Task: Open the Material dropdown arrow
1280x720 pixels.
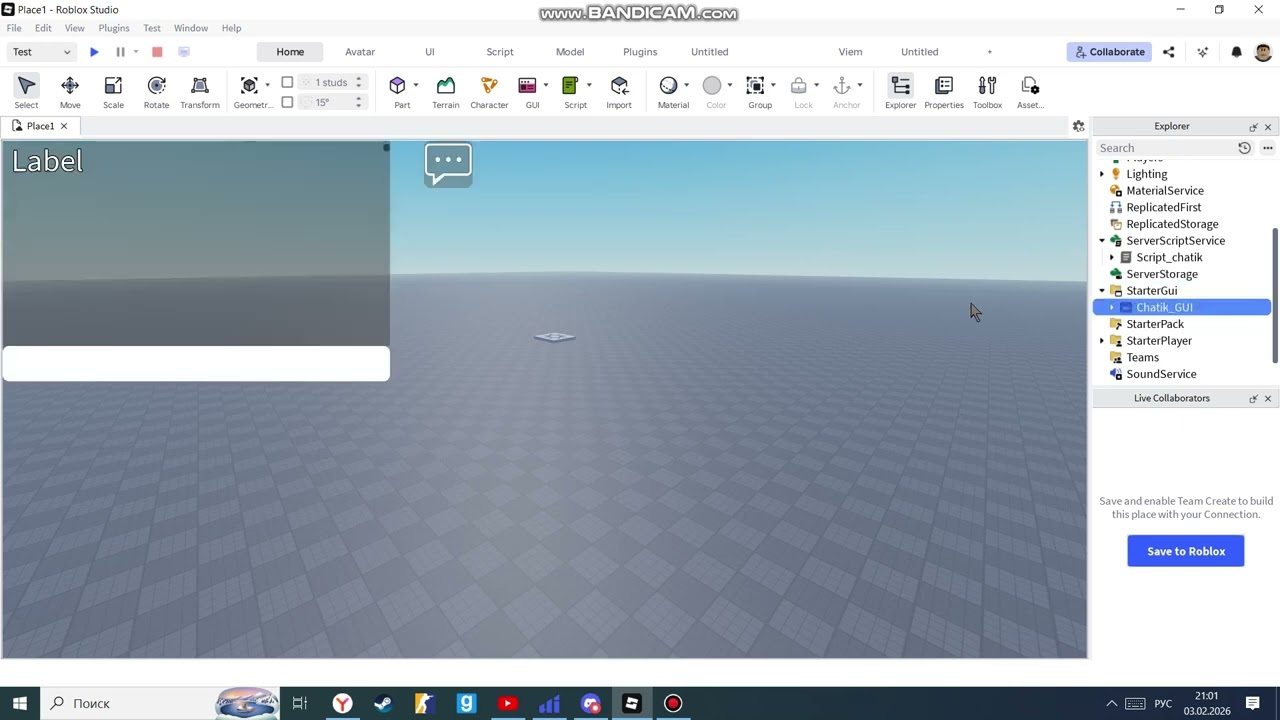Action: click(x=686, y=85)
